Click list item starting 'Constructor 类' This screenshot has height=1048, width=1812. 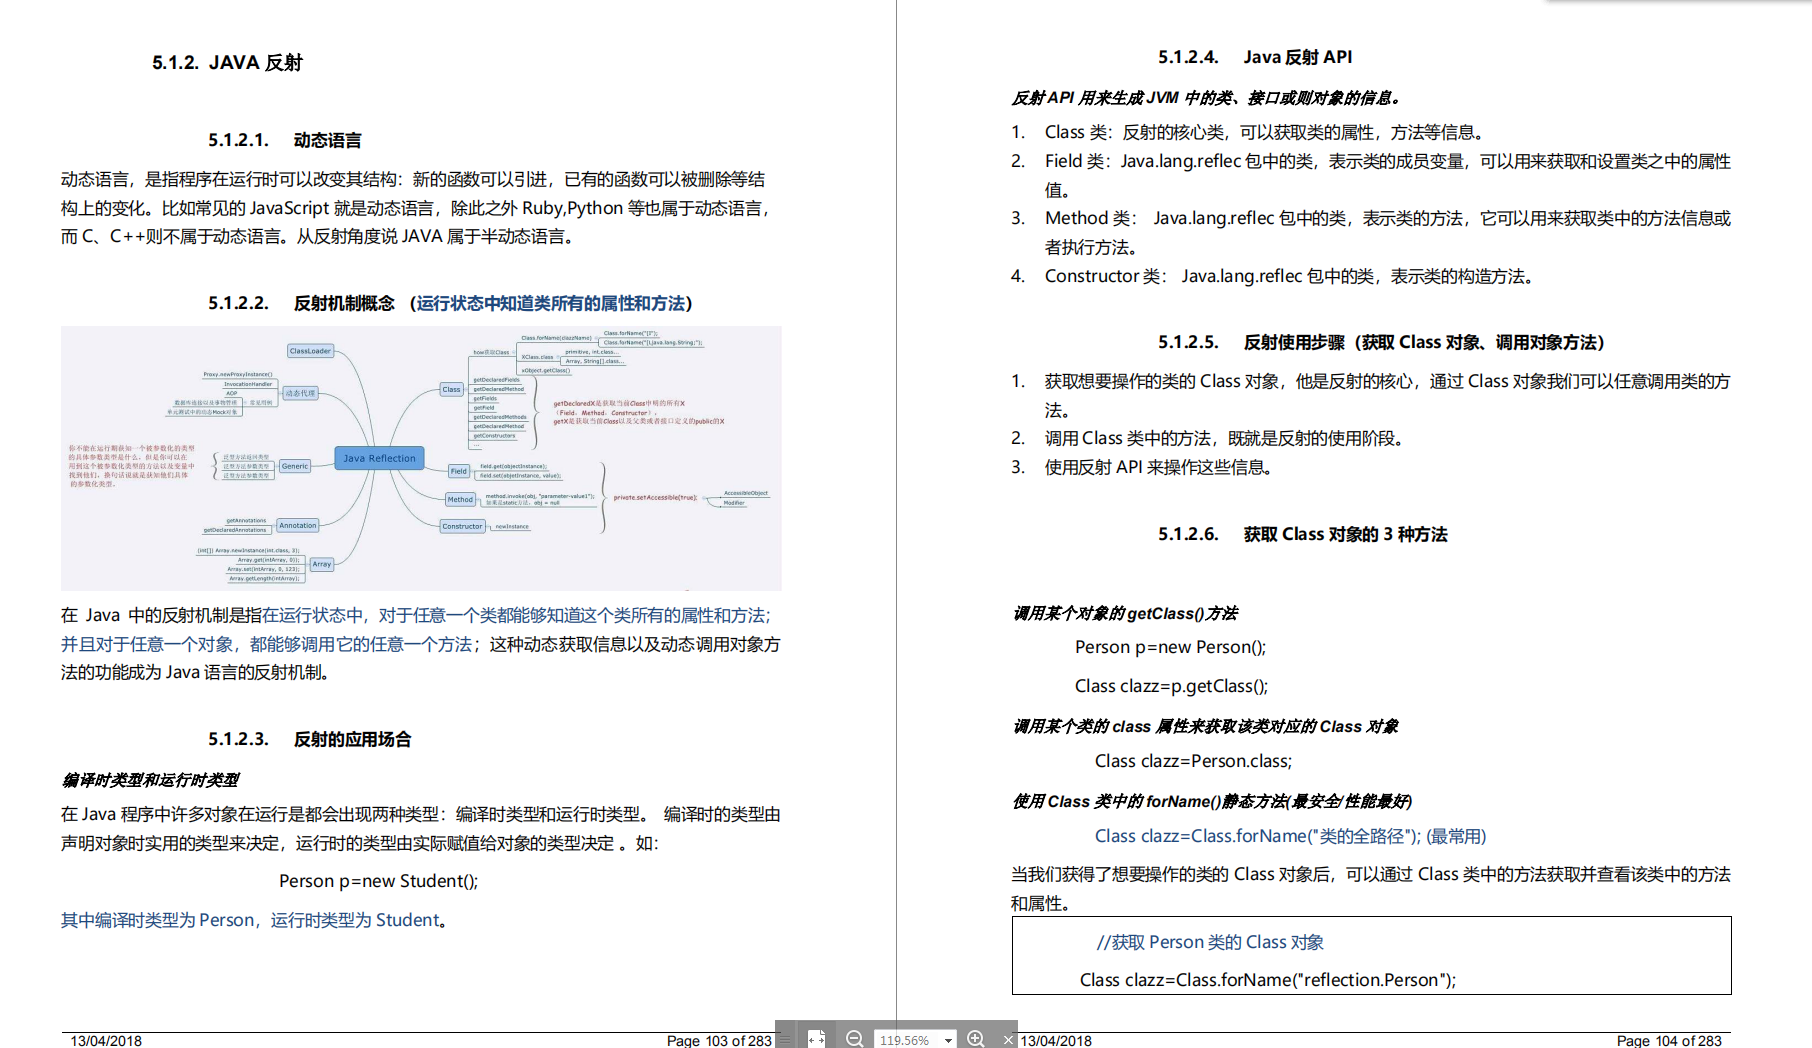tap(1290, 276)
